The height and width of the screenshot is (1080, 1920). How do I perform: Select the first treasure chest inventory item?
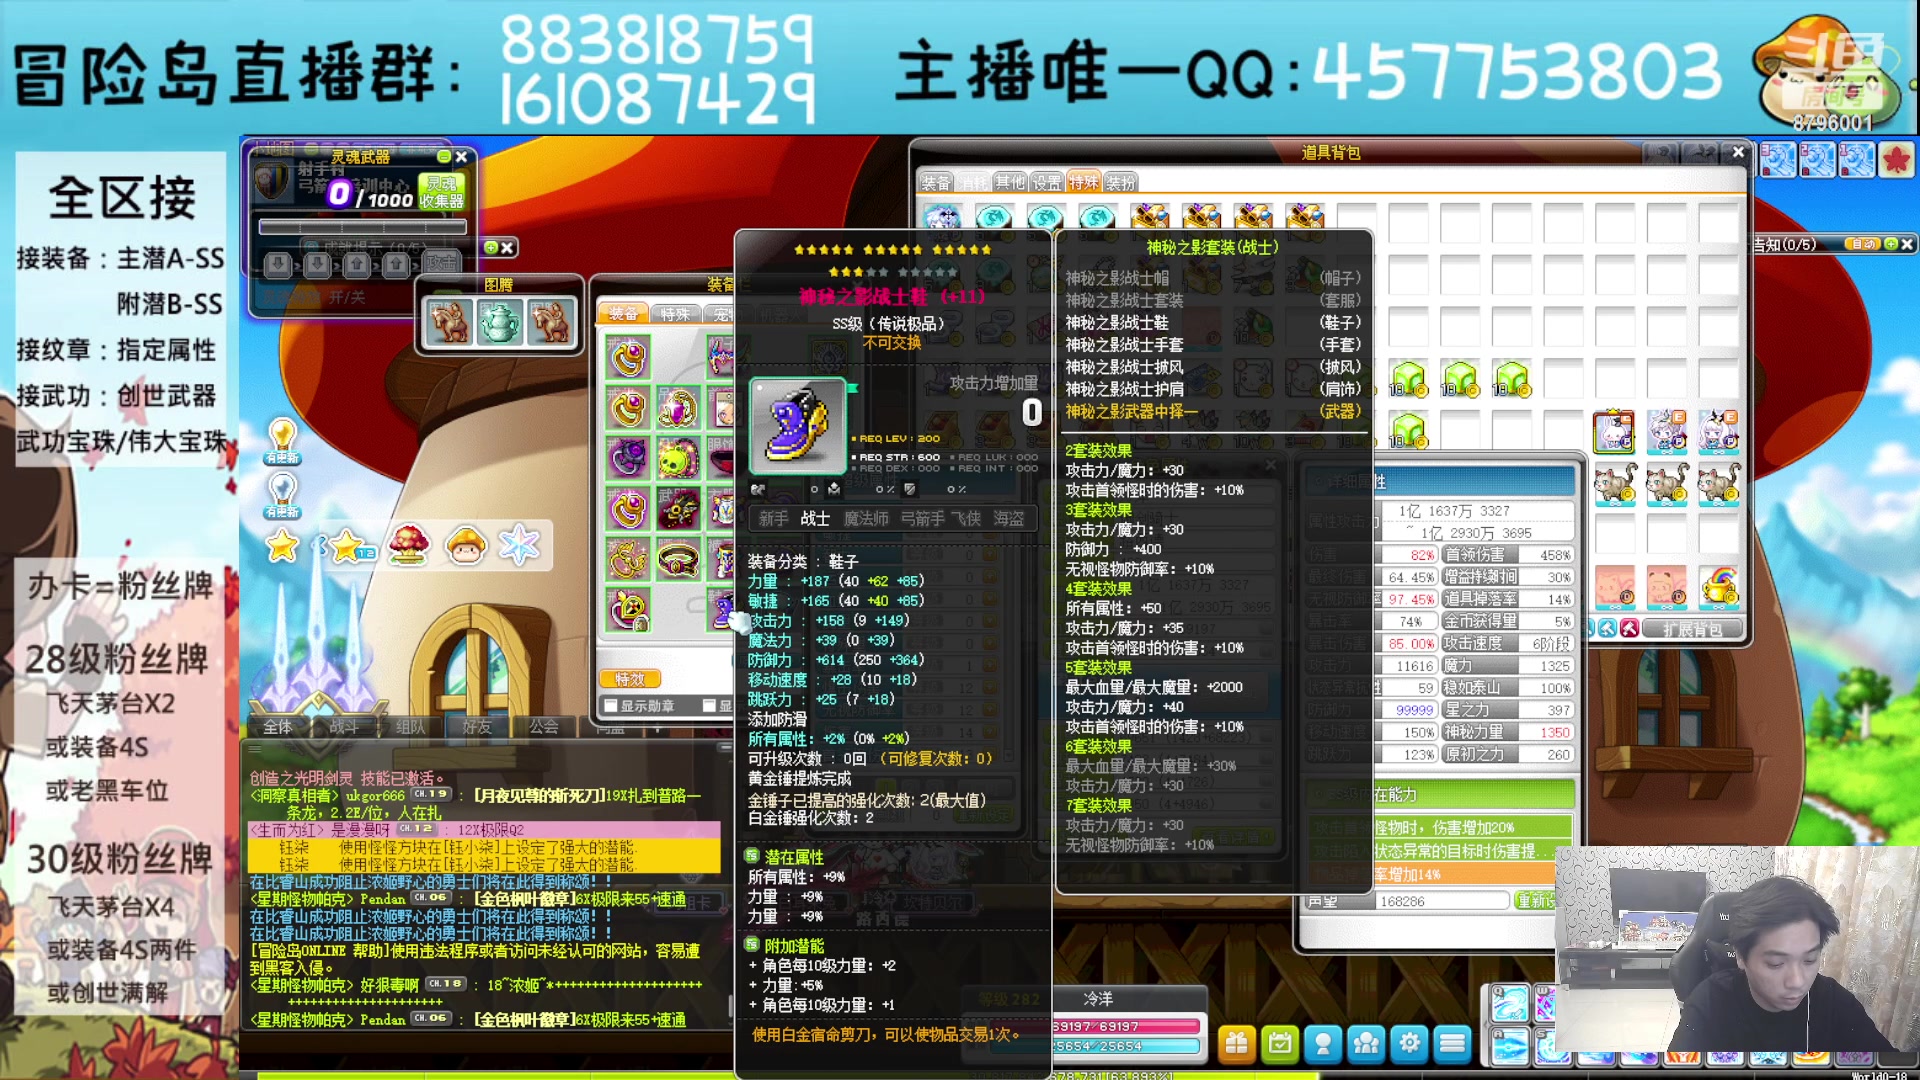pyautogui.click(x=1150, y=215)
